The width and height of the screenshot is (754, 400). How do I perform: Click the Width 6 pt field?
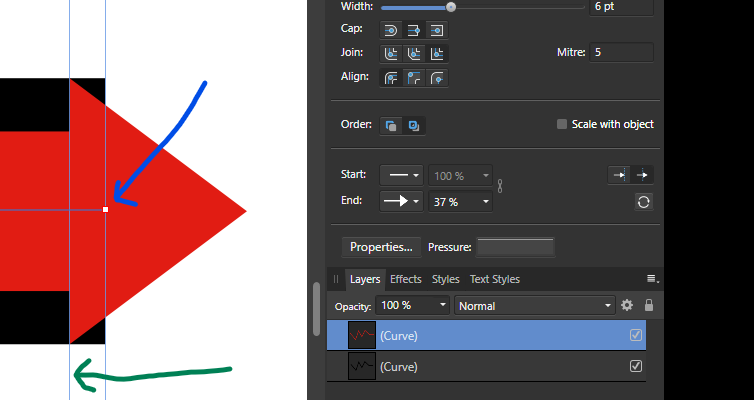tap(621, 7)
